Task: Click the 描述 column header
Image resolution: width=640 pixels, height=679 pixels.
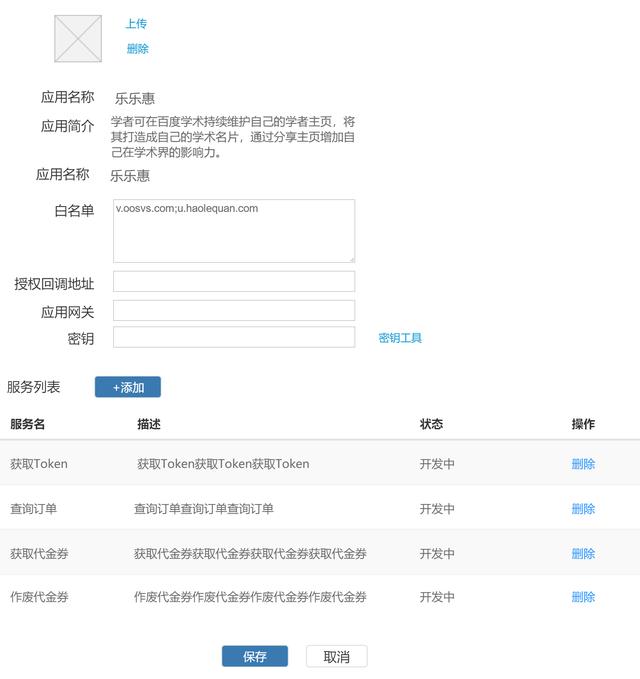Action: (x=149, y=424)
